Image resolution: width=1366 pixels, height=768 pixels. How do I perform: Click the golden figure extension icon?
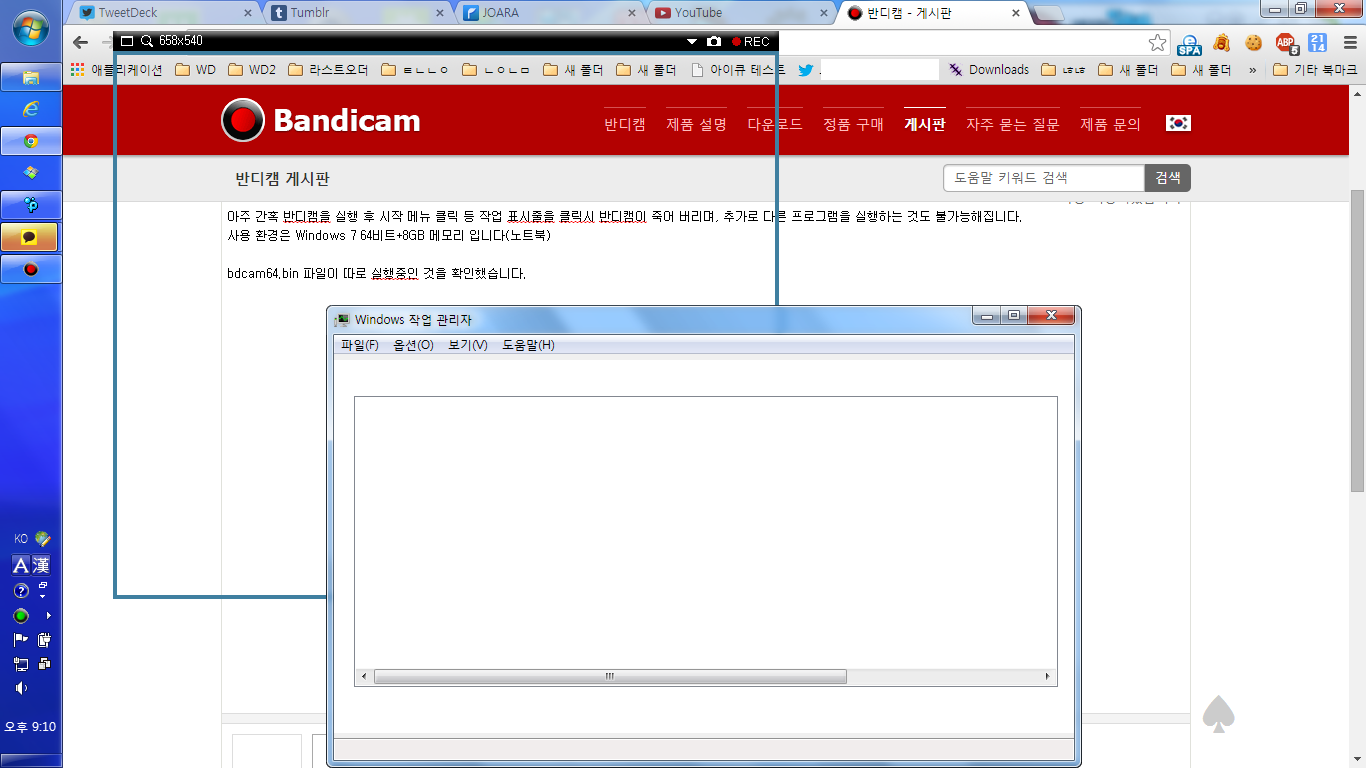[x=1221, y=43]
